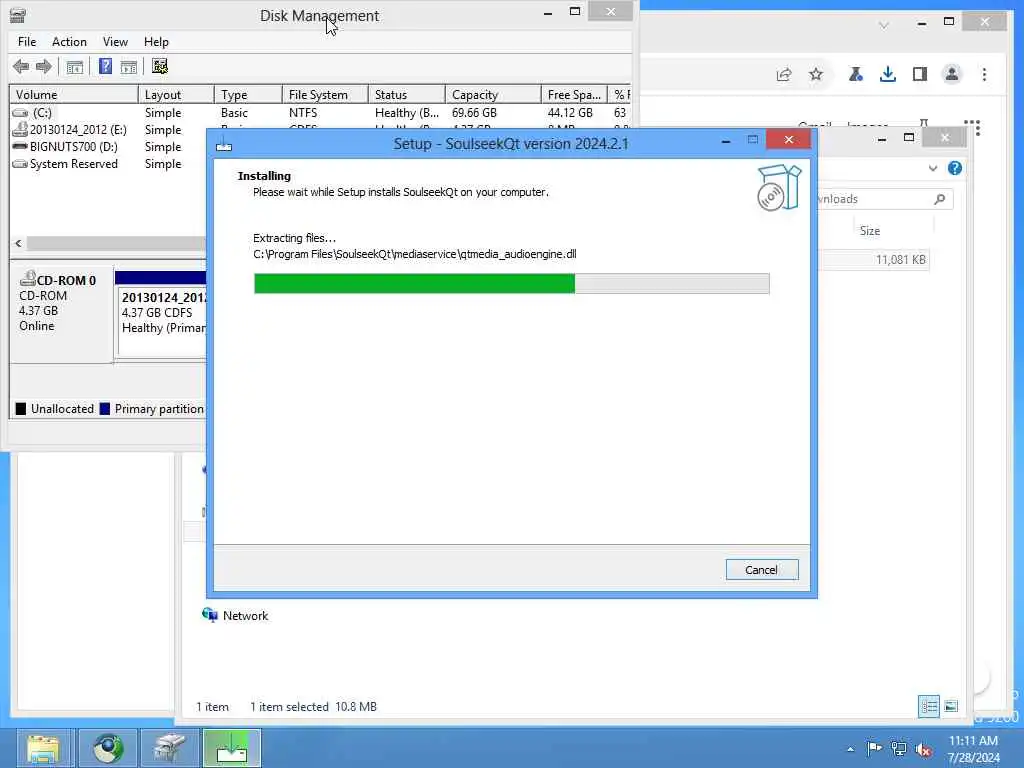Click the installation progress bar
This screenshot has width=1024, height=768.
[511, 283]
